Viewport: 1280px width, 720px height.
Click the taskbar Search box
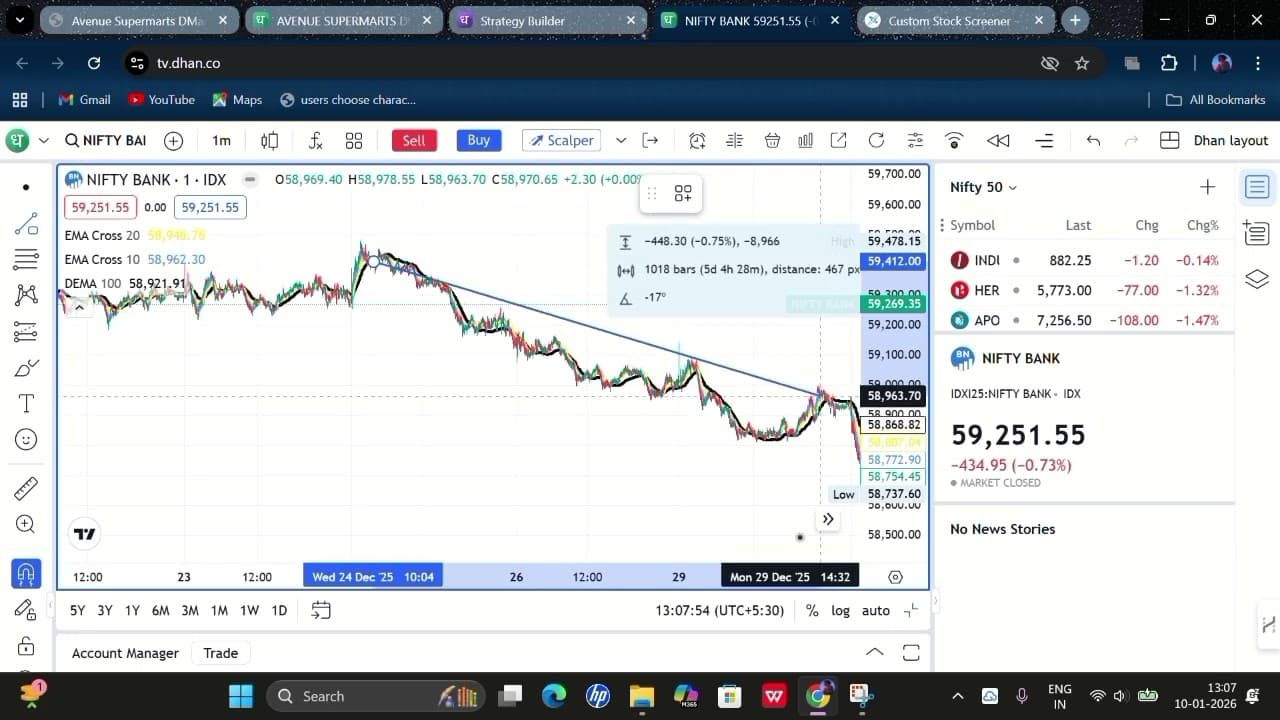pos(376,696)
